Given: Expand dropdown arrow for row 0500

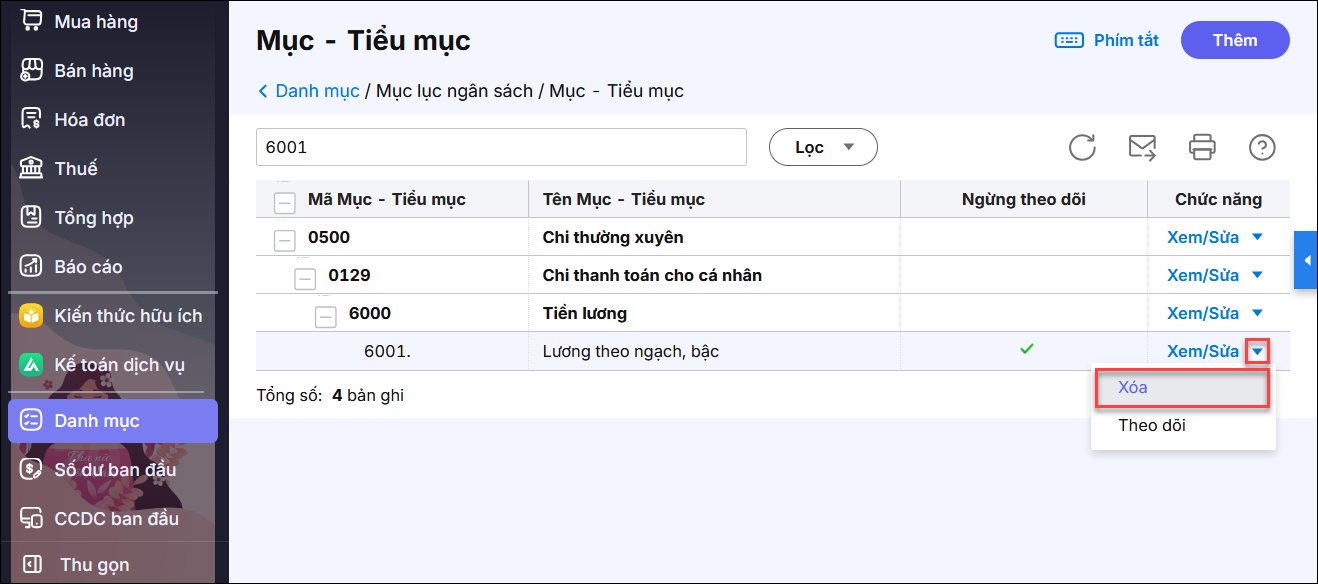Looking at the screenshot, I should [x=1257, y=237].
